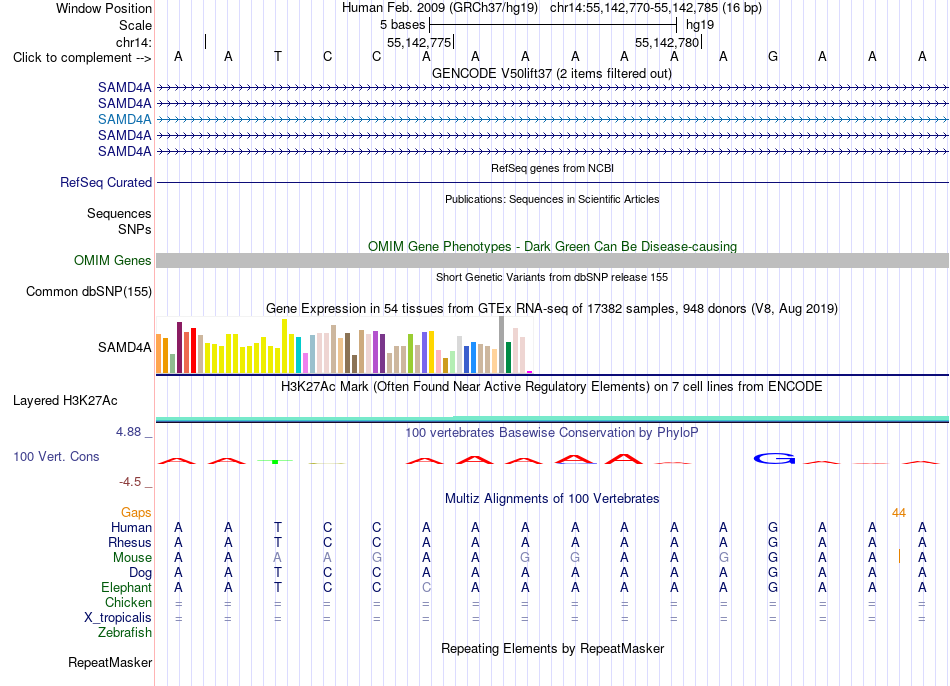
Task: Click the RepeatMasker track label
Action: [x=110, y=662]
